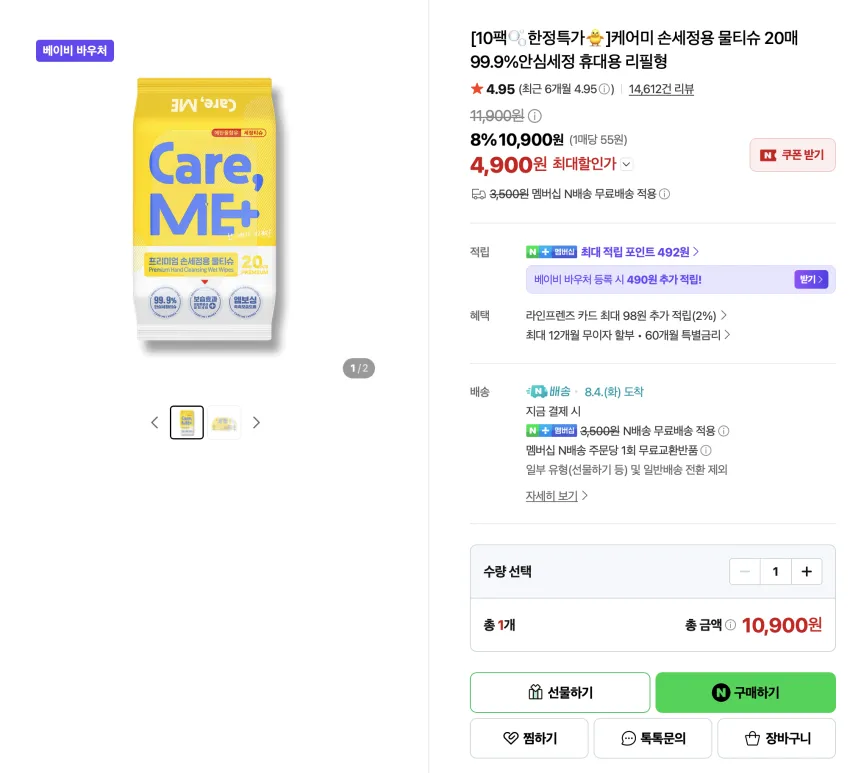Click info icon next to 11,900원 original price

click(x=535, y=116)
